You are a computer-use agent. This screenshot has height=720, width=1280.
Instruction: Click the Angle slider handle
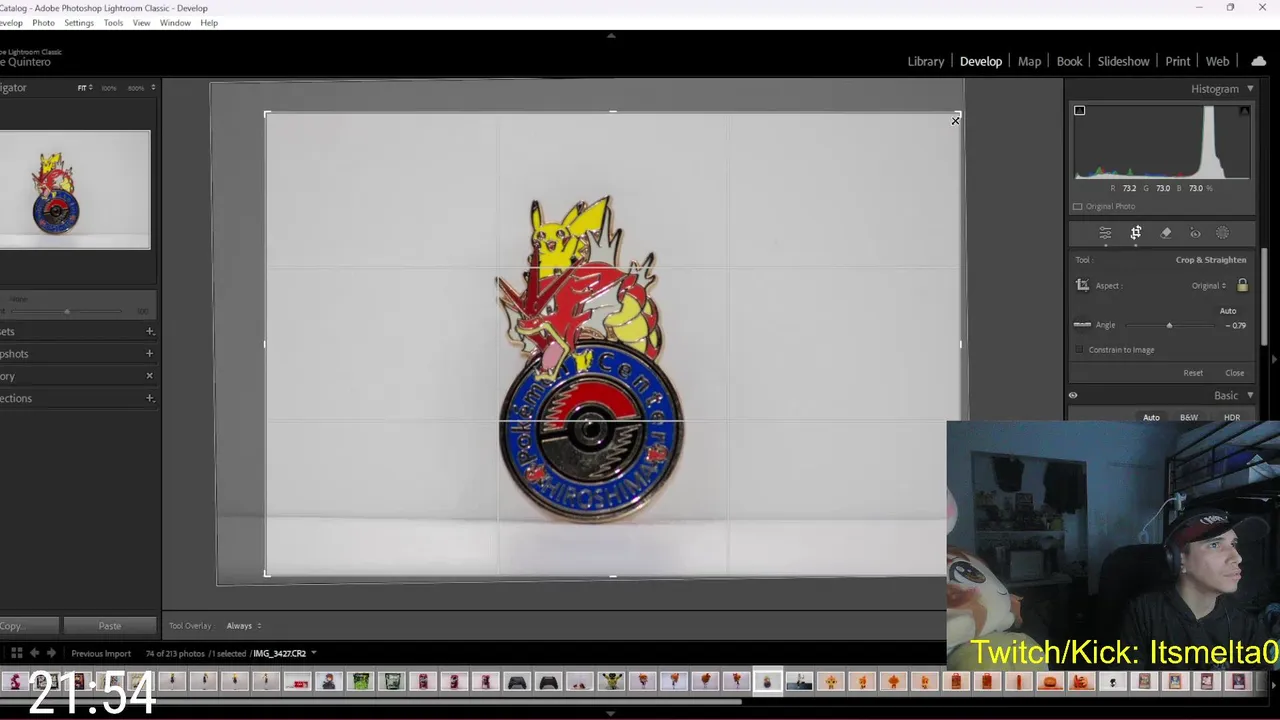tap(1169, 325)
